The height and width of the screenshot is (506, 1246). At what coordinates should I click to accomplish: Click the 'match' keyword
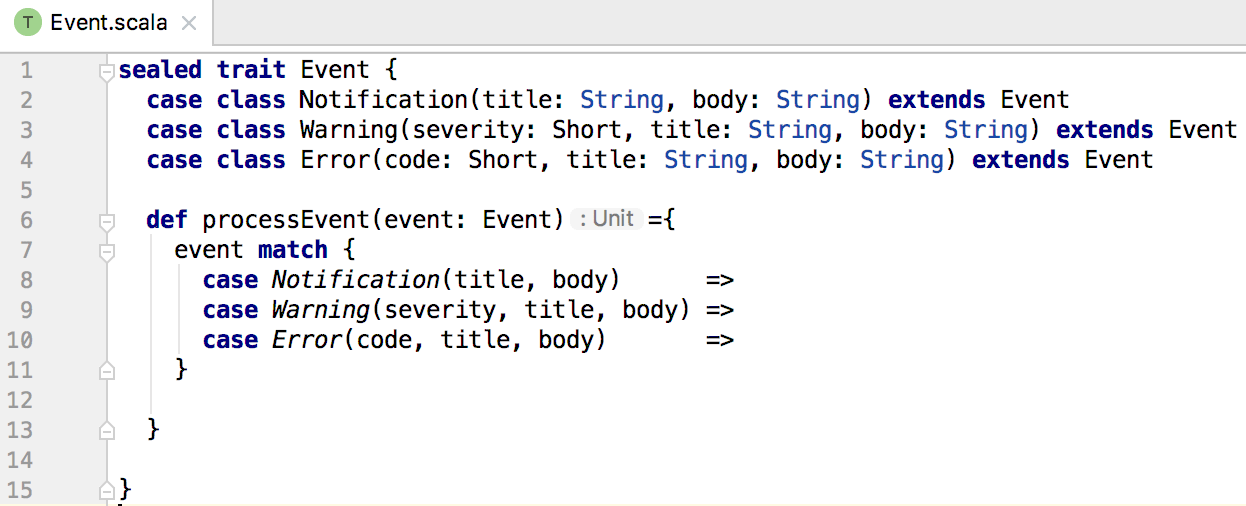292,250
